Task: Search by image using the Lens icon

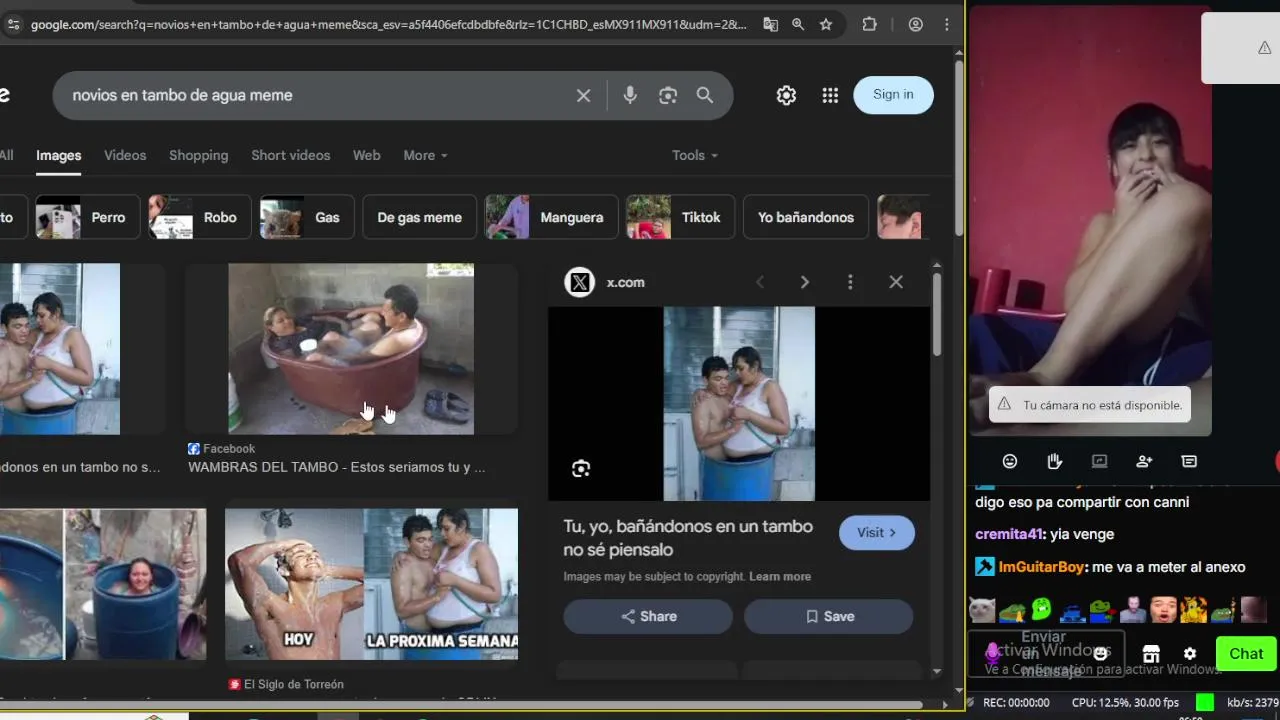Action: pyautogui.click(x=668, y=95)
